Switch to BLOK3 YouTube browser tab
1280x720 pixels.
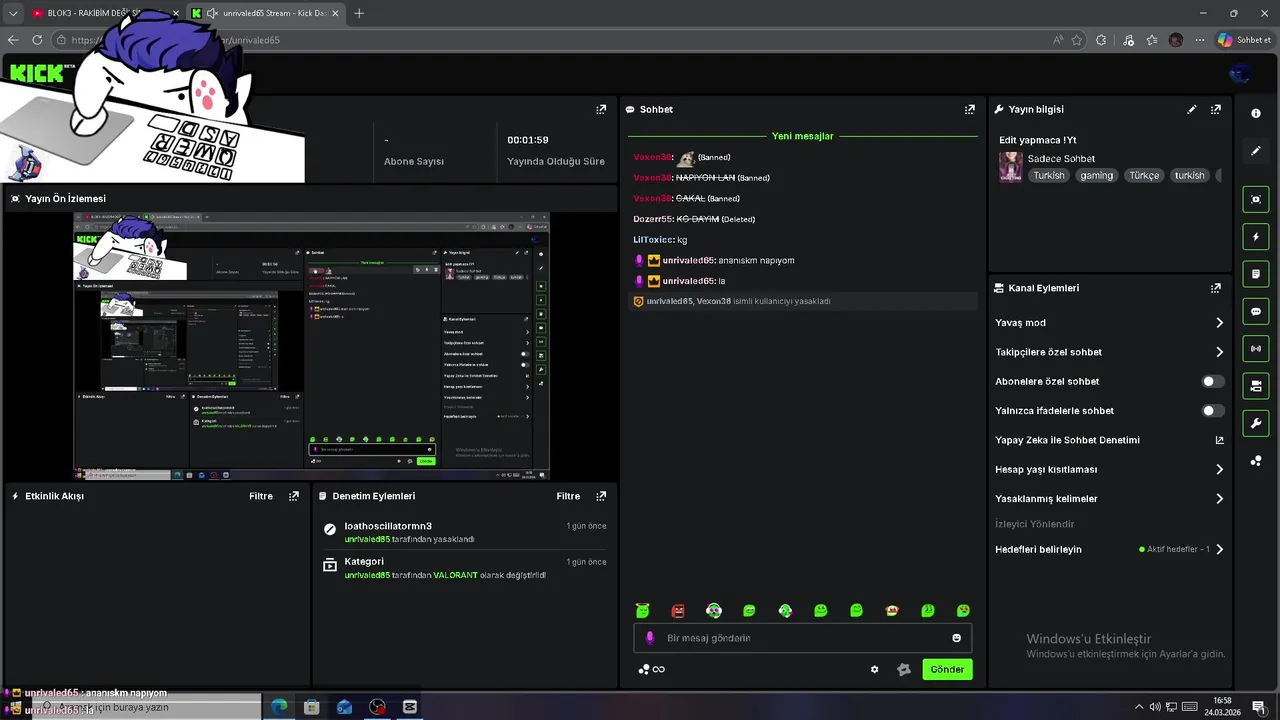pos(105,13)
